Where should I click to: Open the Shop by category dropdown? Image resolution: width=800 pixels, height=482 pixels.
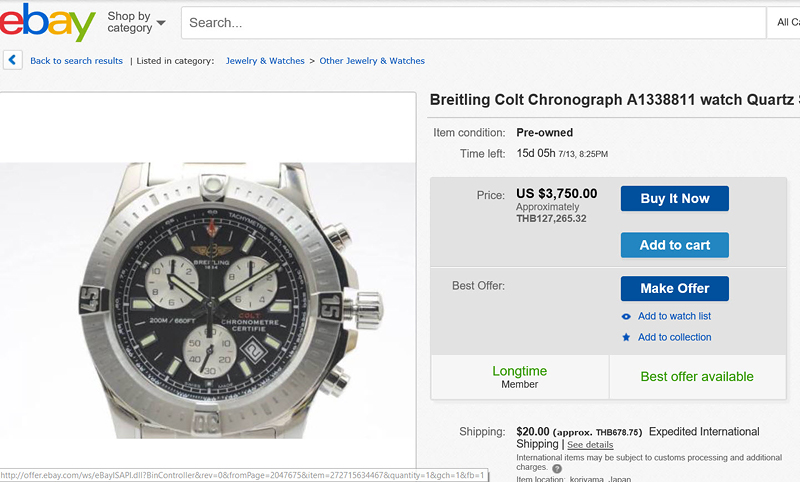pos(136,22)
